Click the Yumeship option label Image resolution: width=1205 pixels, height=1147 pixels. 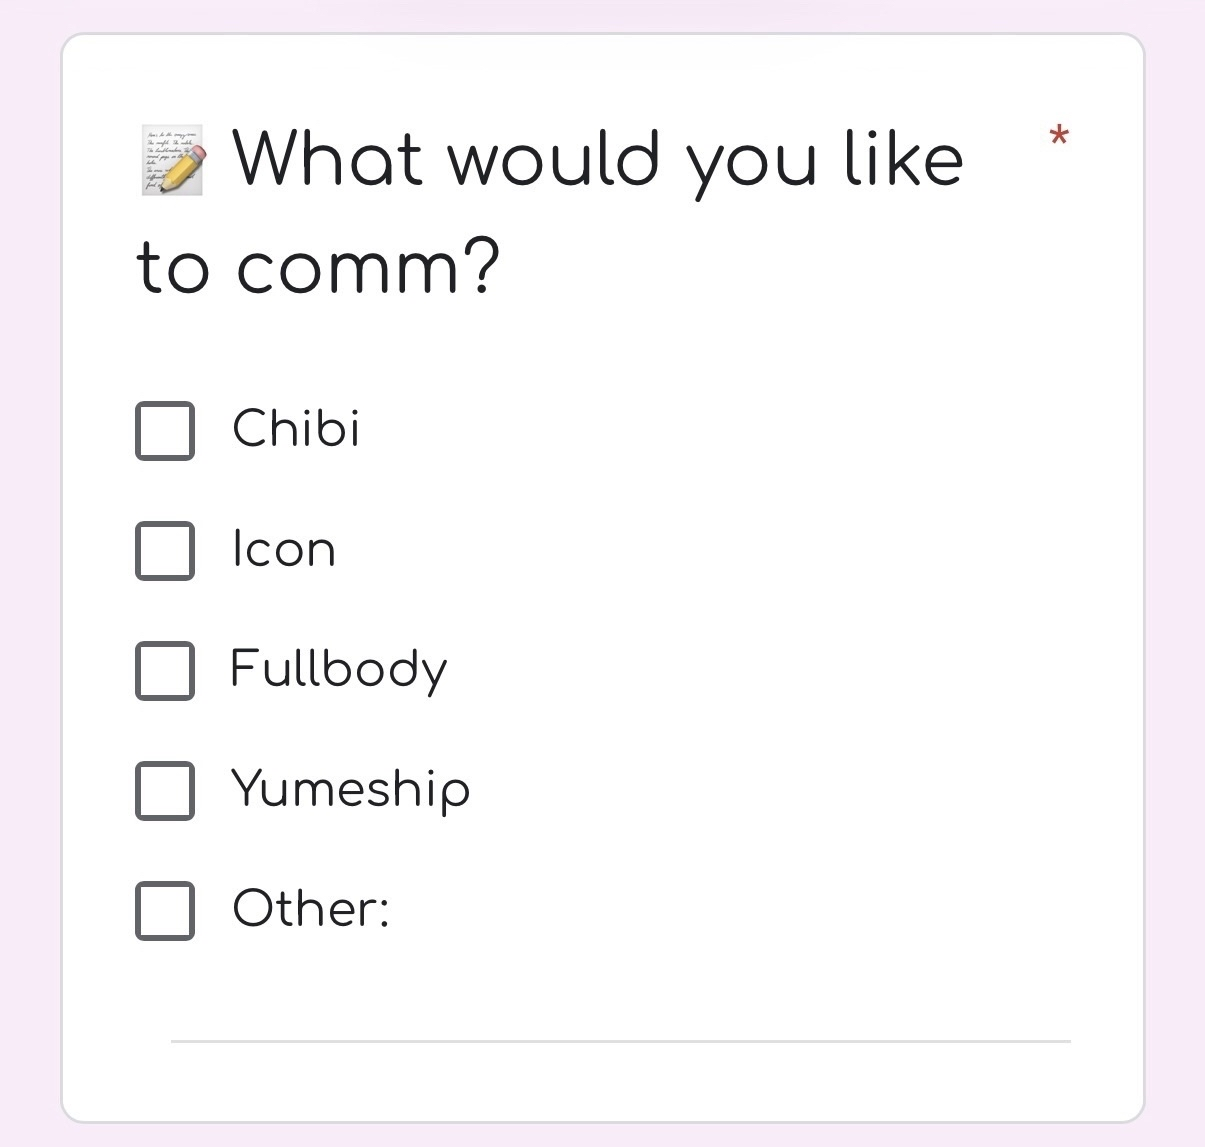point(350,789)
